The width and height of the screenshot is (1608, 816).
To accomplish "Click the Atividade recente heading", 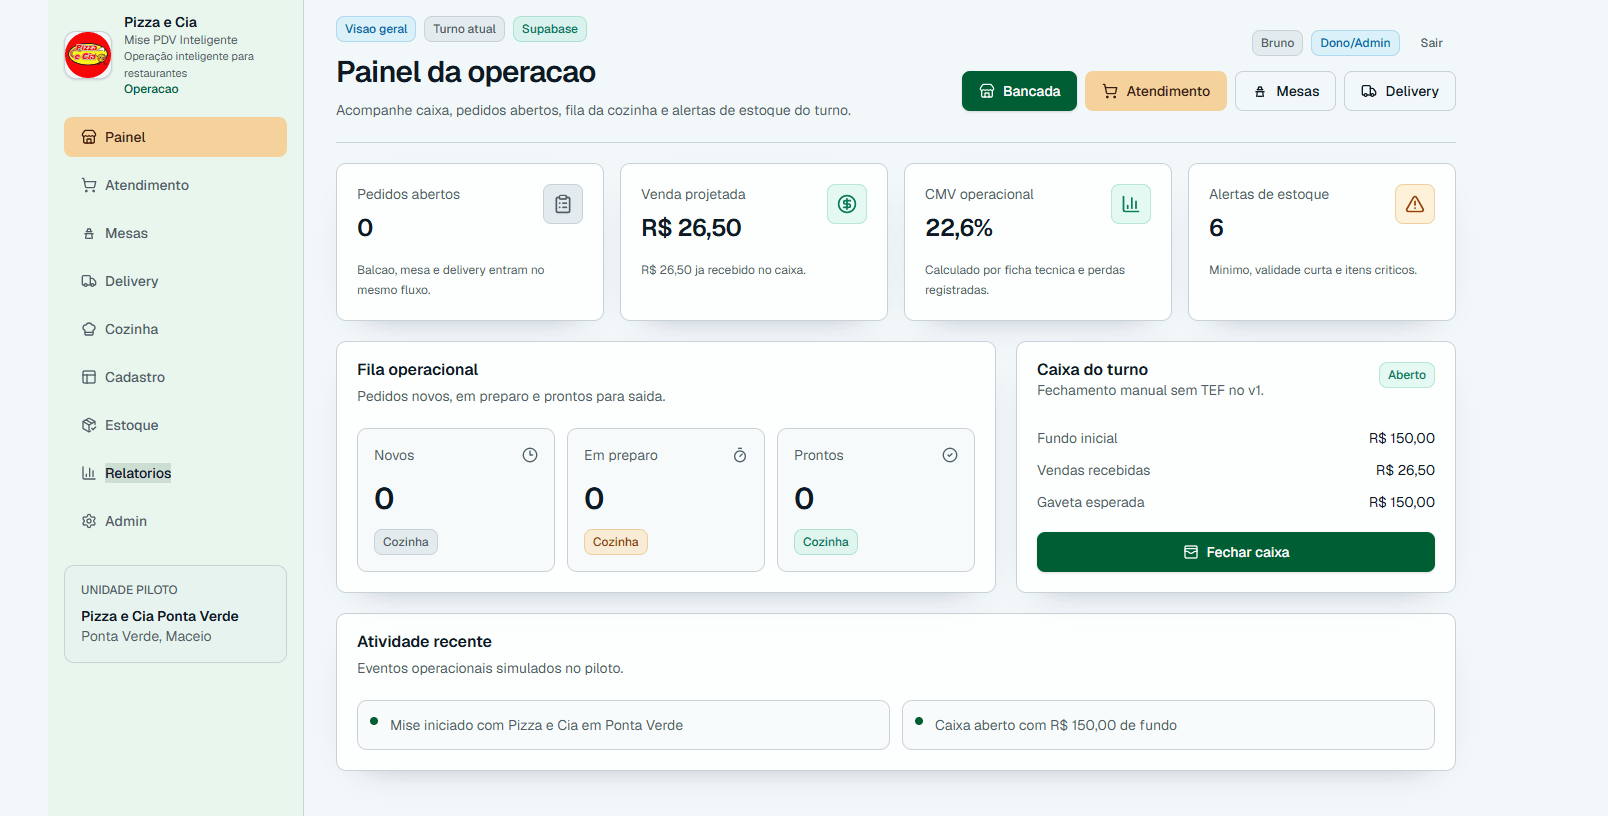I will [424, 641].
